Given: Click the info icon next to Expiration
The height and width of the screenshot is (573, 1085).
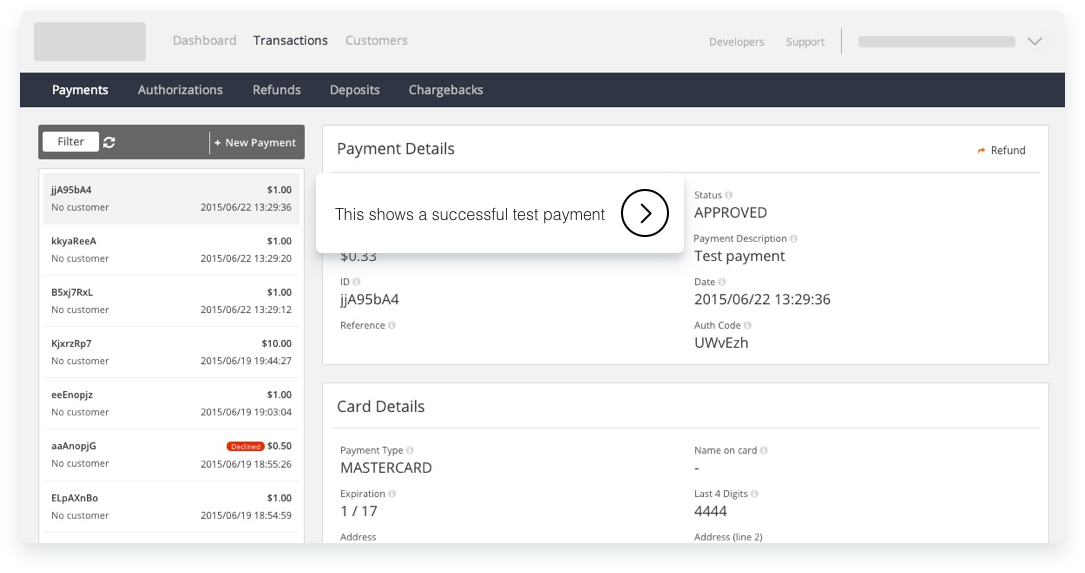Looking at the screenshot, I should coord(392,494).
